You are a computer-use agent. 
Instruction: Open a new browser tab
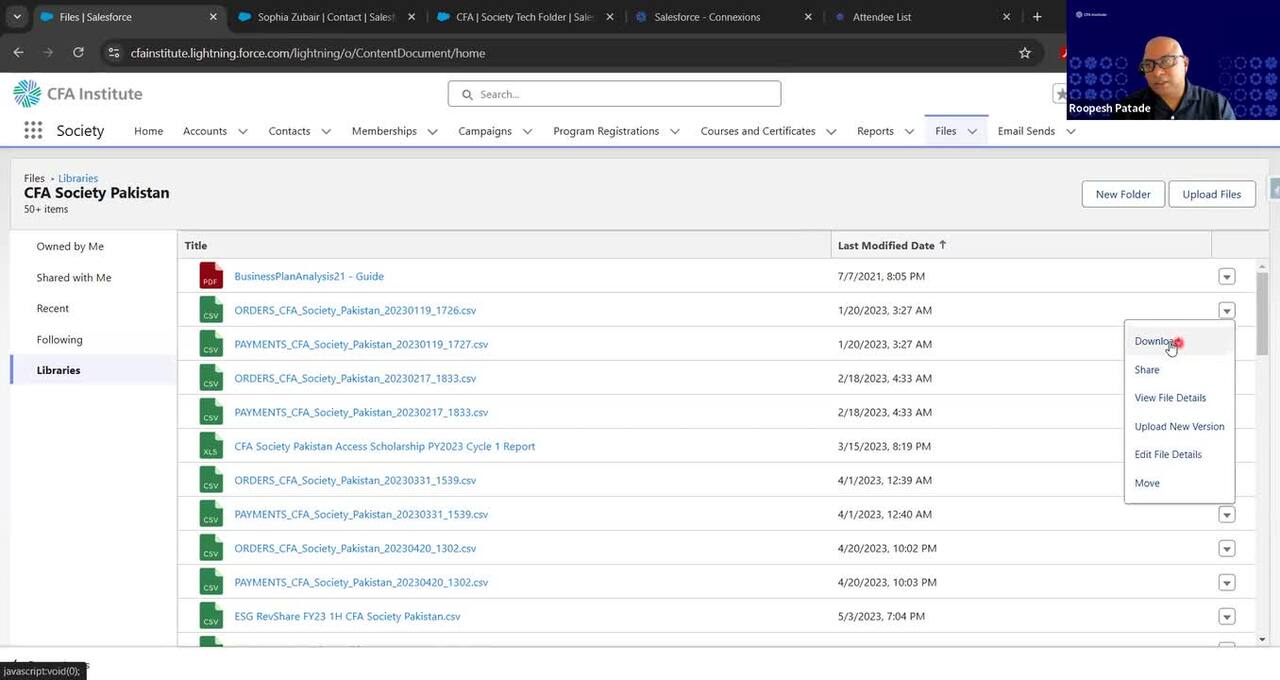pyautogui.click(x=1037, y=17)
